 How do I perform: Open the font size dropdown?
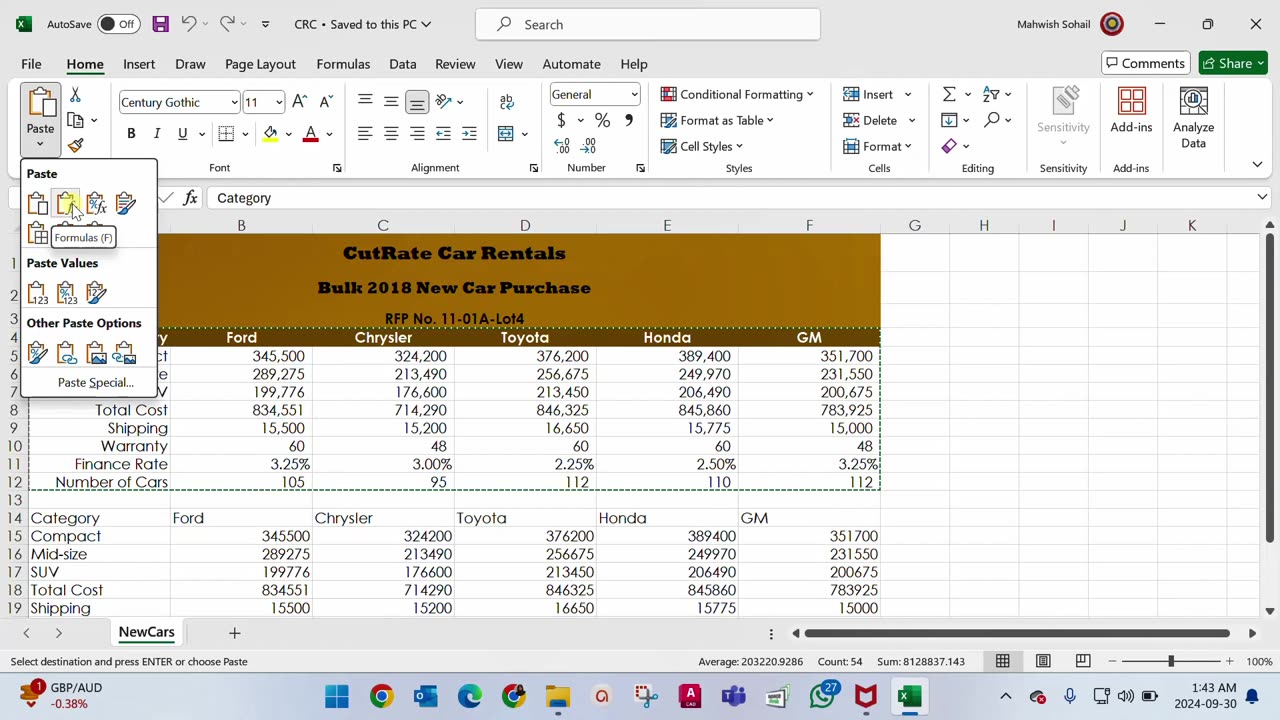(x=279, y=102)
